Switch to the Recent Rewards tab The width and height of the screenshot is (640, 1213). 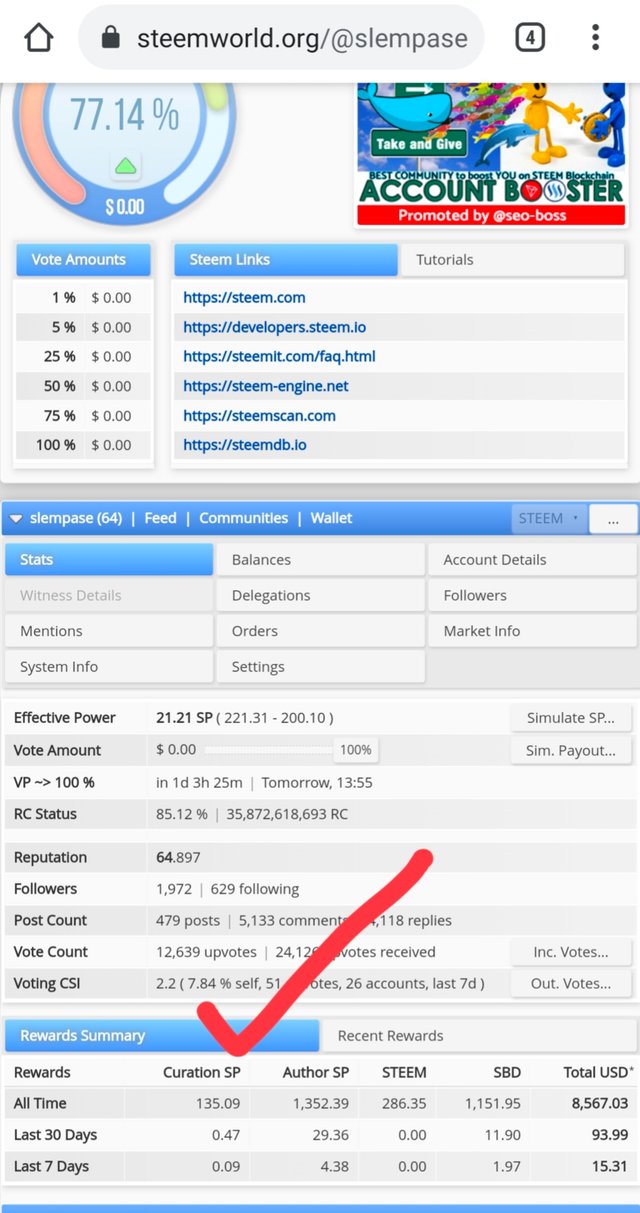(479, 1036)
